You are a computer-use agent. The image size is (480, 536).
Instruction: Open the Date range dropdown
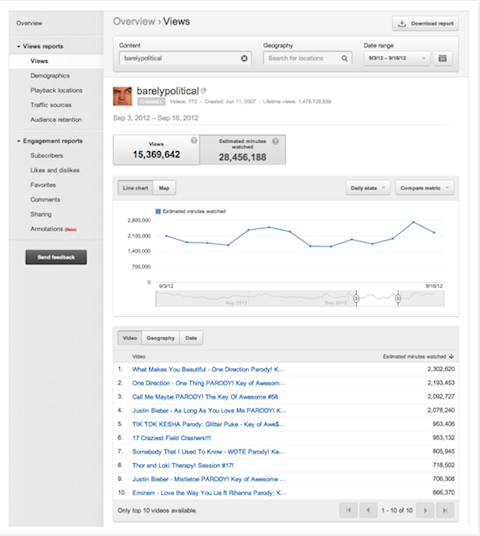397,58
